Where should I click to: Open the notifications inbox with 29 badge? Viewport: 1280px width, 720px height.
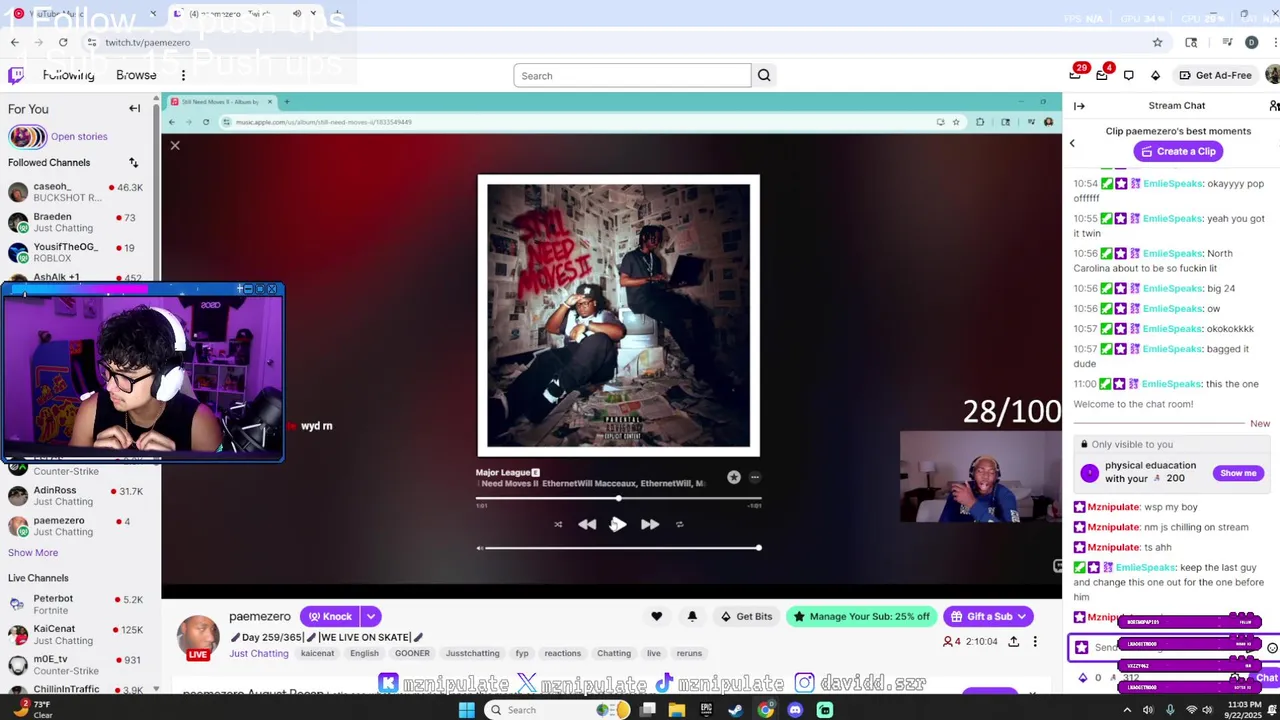click(x=1076, y=75)
